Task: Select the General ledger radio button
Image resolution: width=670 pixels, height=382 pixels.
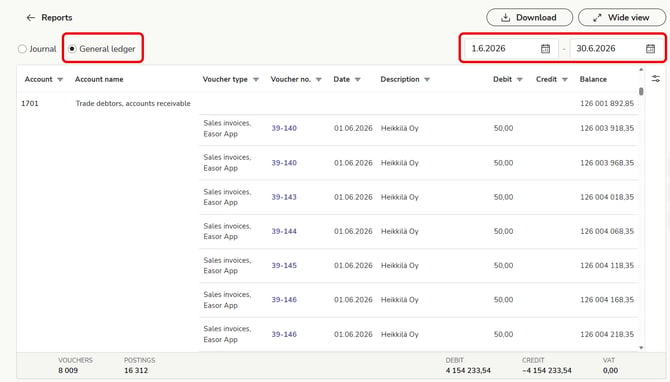Action: coord(72,49)
